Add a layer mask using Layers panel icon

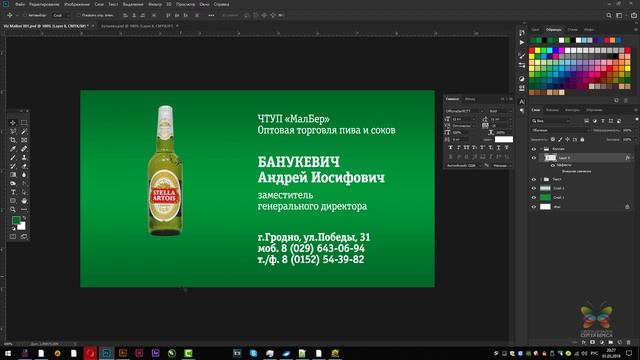tap(592, 342)
